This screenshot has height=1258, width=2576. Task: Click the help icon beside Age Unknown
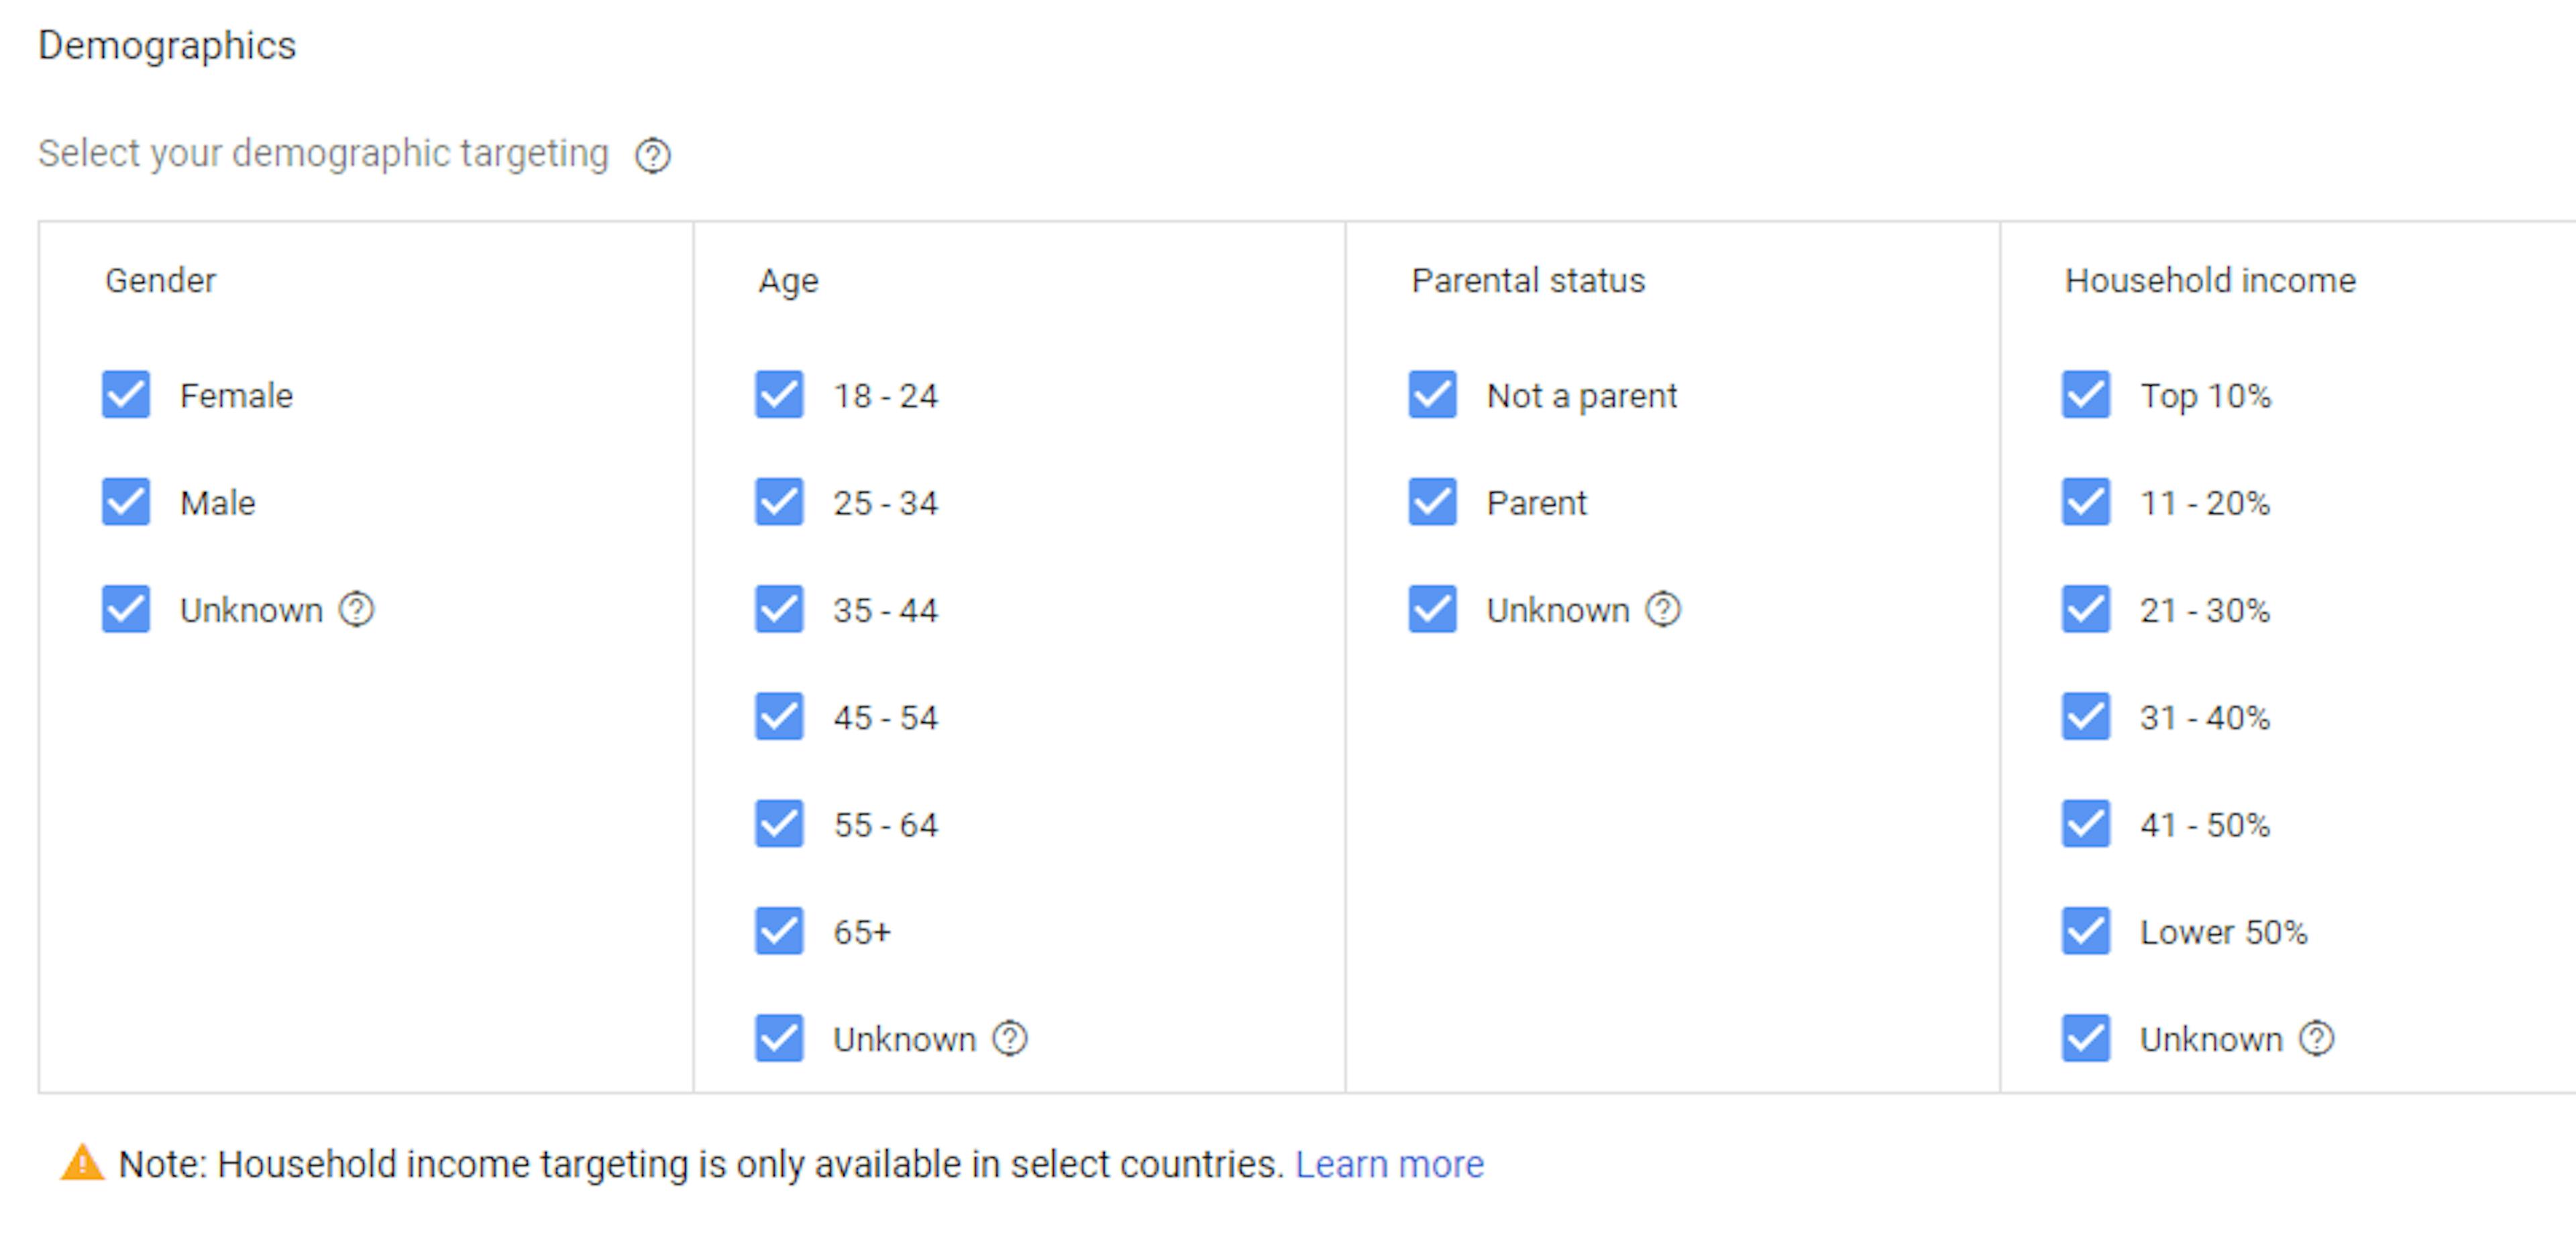(x=1010, y=1039)
